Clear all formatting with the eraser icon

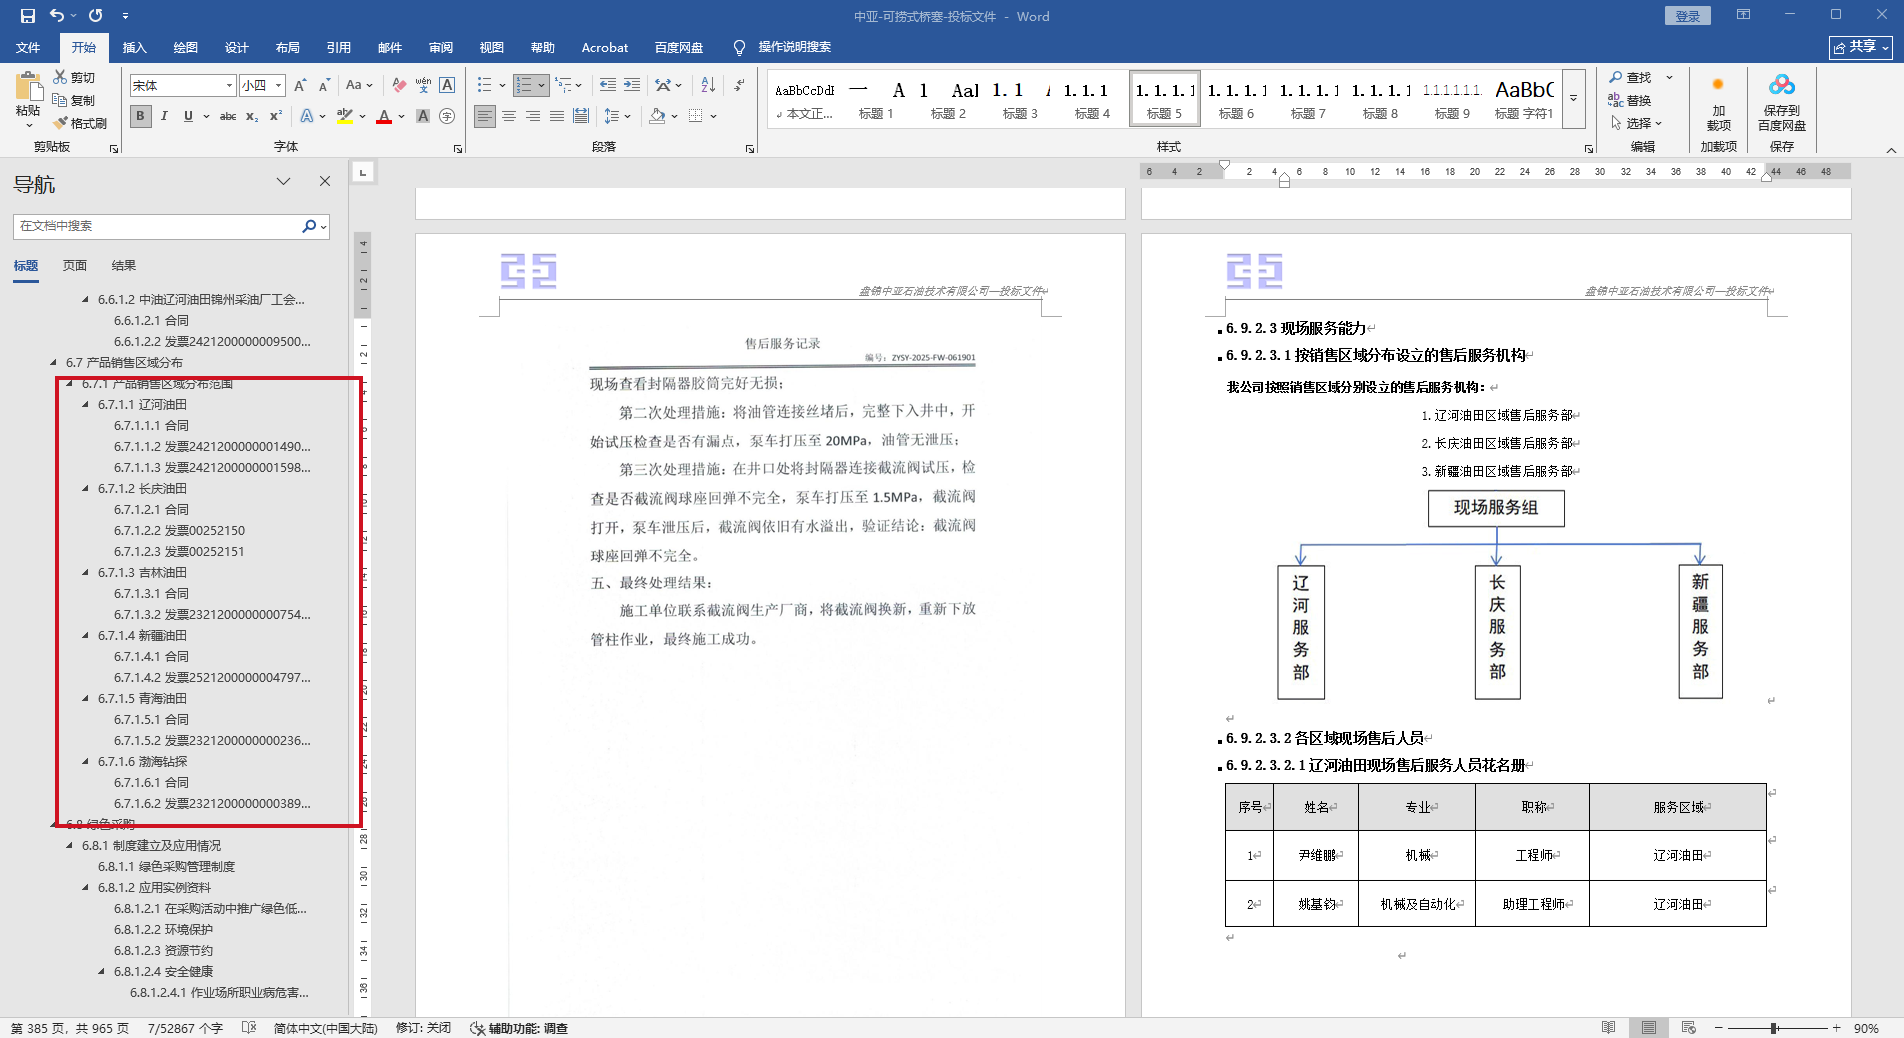[399, 86]
